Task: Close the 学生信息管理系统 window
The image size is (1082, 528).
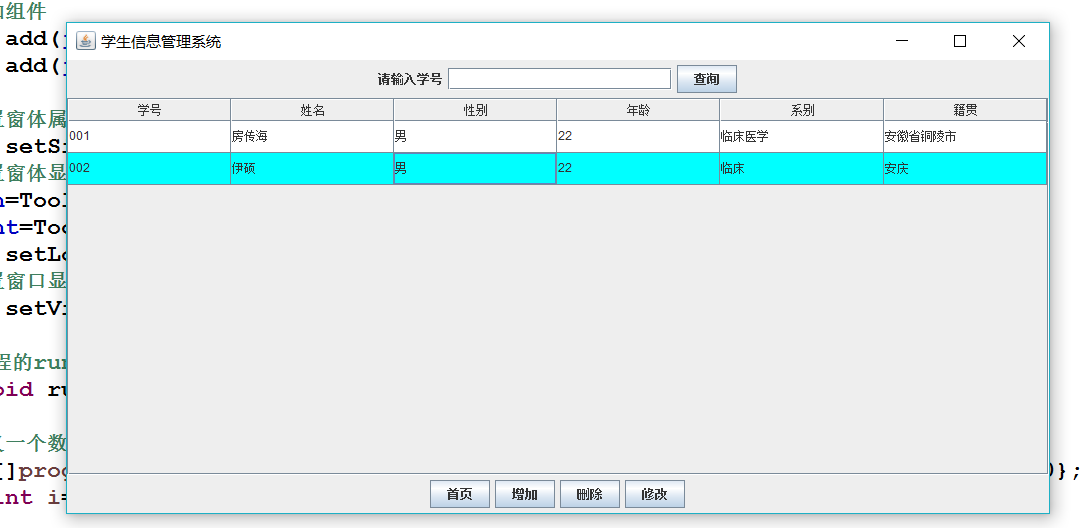Action: coord(1019,41)
